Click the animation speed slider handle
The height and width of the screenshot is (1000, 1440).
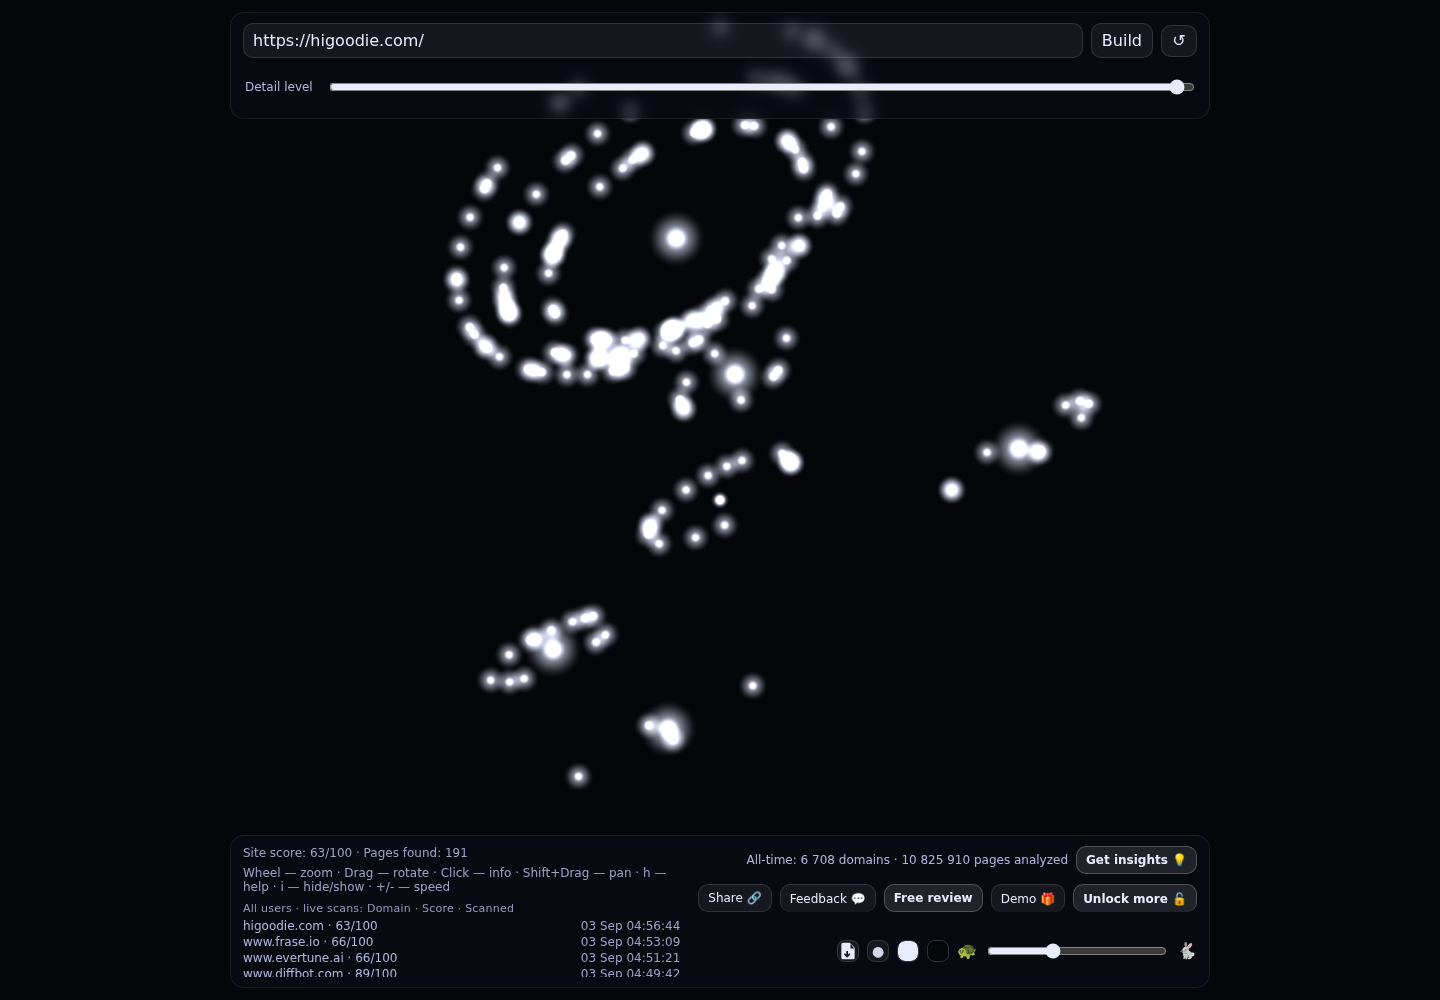(1053, 951)
